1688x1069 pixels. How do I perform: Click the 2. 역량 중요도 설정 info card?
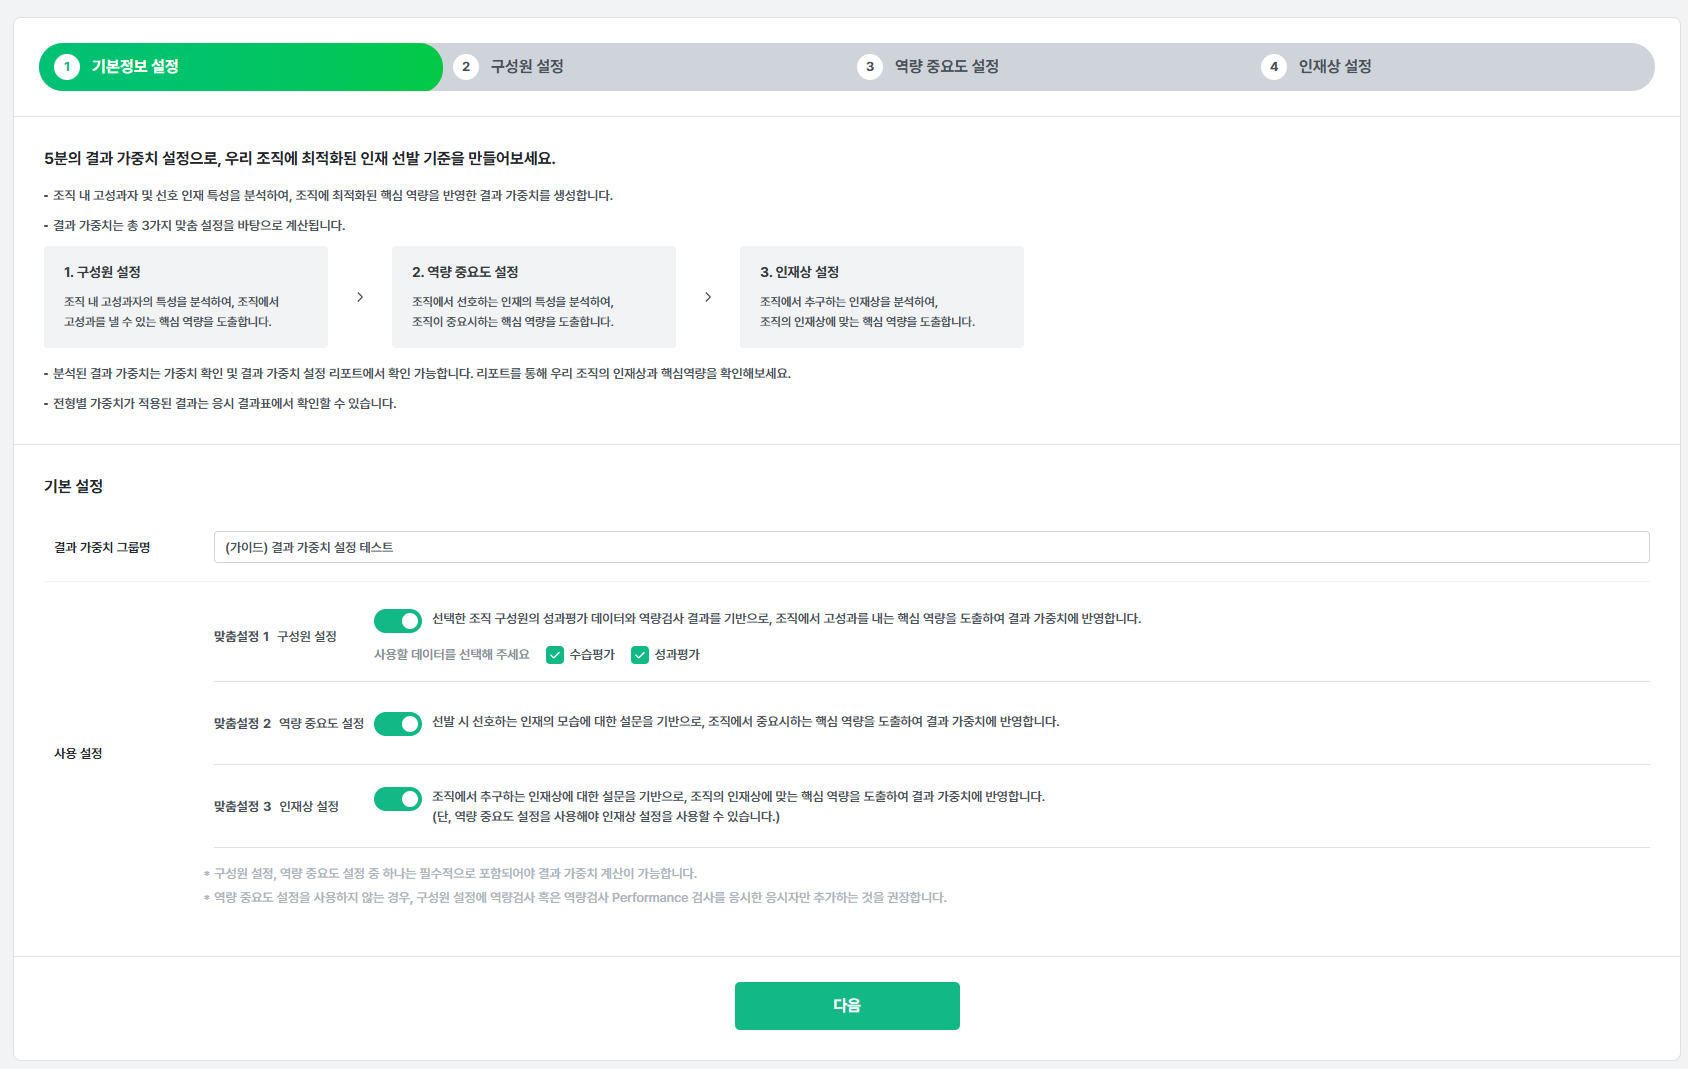click(534, 297)
